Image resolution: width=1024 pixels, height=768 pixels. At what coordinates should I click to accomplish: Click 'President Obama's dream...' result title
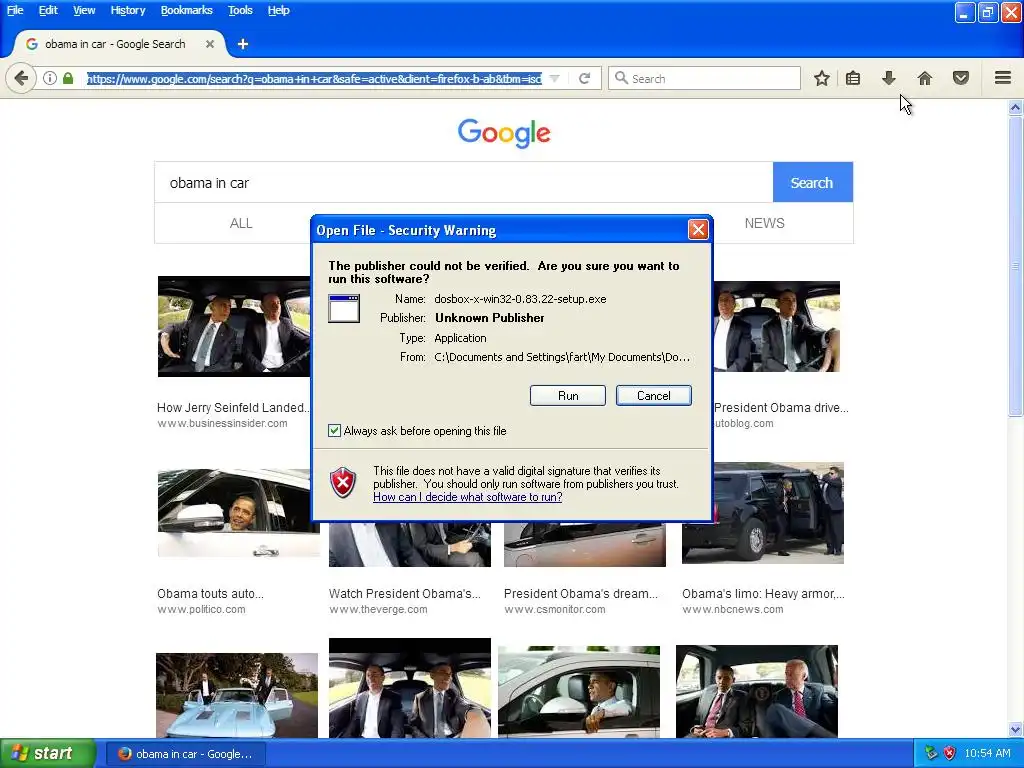click(x=581, y=594)
